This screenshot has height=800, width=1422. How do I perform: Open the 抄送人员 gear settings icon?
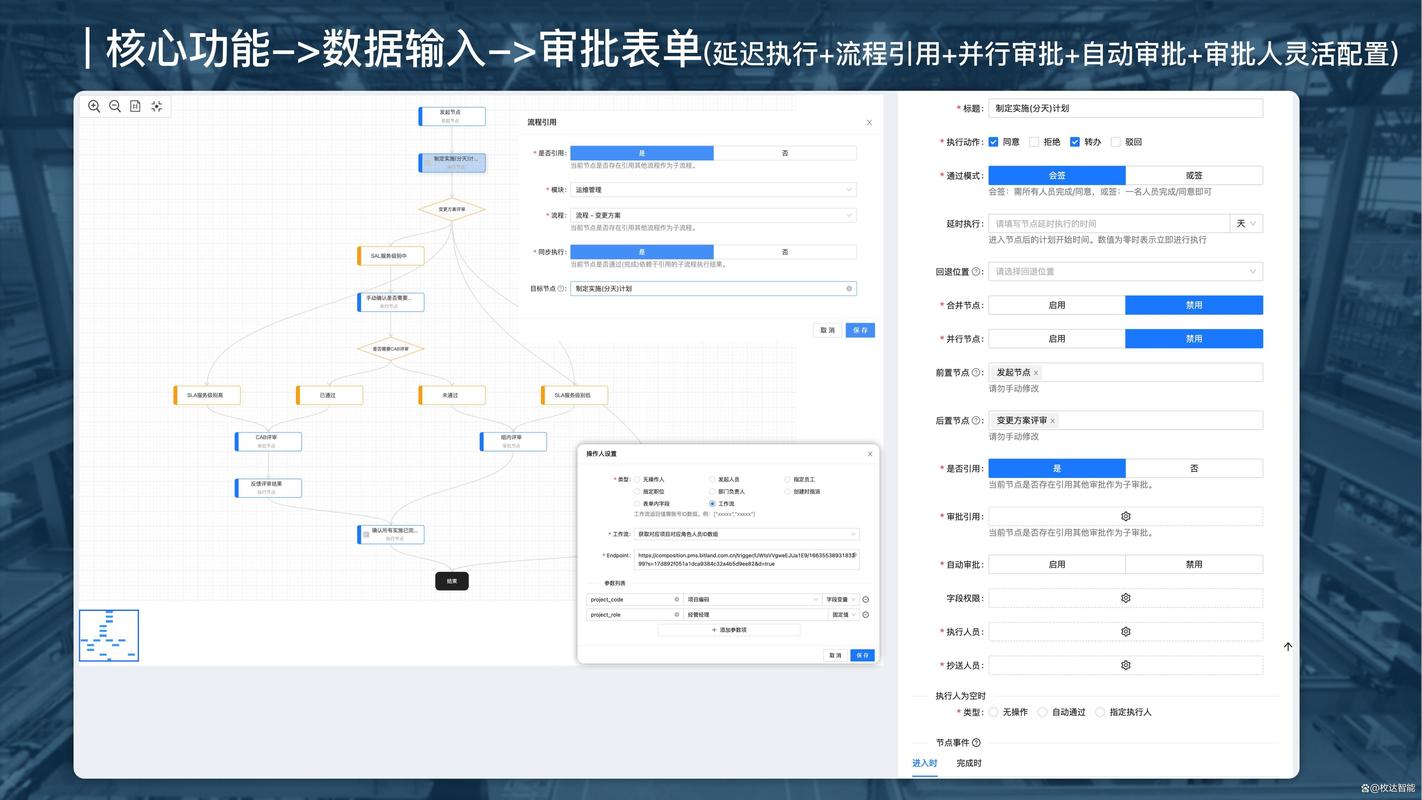pyautogui.click(x=1126, y=664)
